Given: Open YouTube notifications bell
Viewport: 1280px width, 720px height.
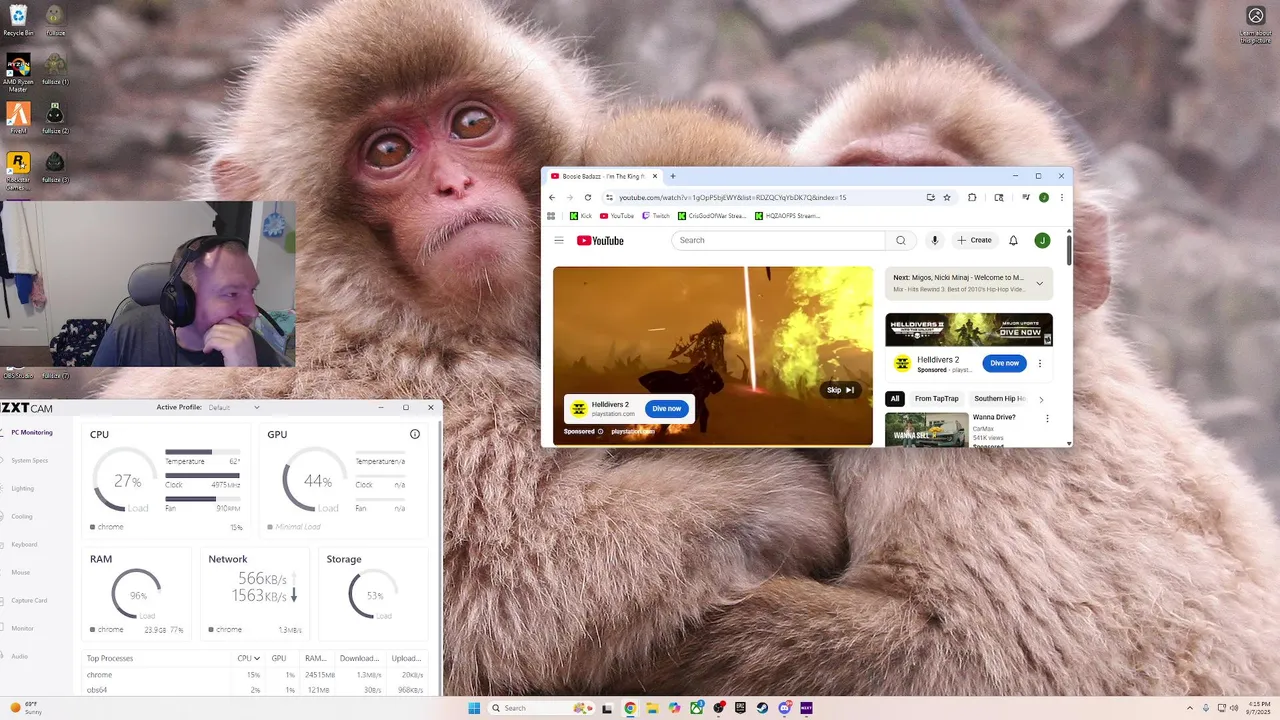Looking at the screenshot, I should [x=1013, y=240].
